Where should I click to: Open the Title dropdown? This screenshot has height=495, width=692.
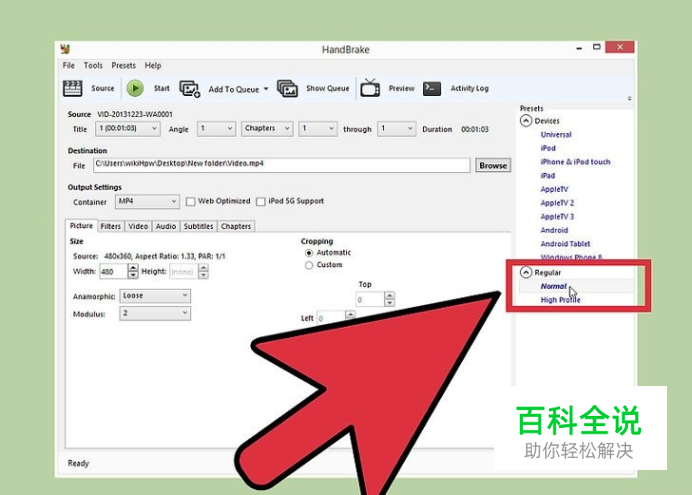(128, 128)
